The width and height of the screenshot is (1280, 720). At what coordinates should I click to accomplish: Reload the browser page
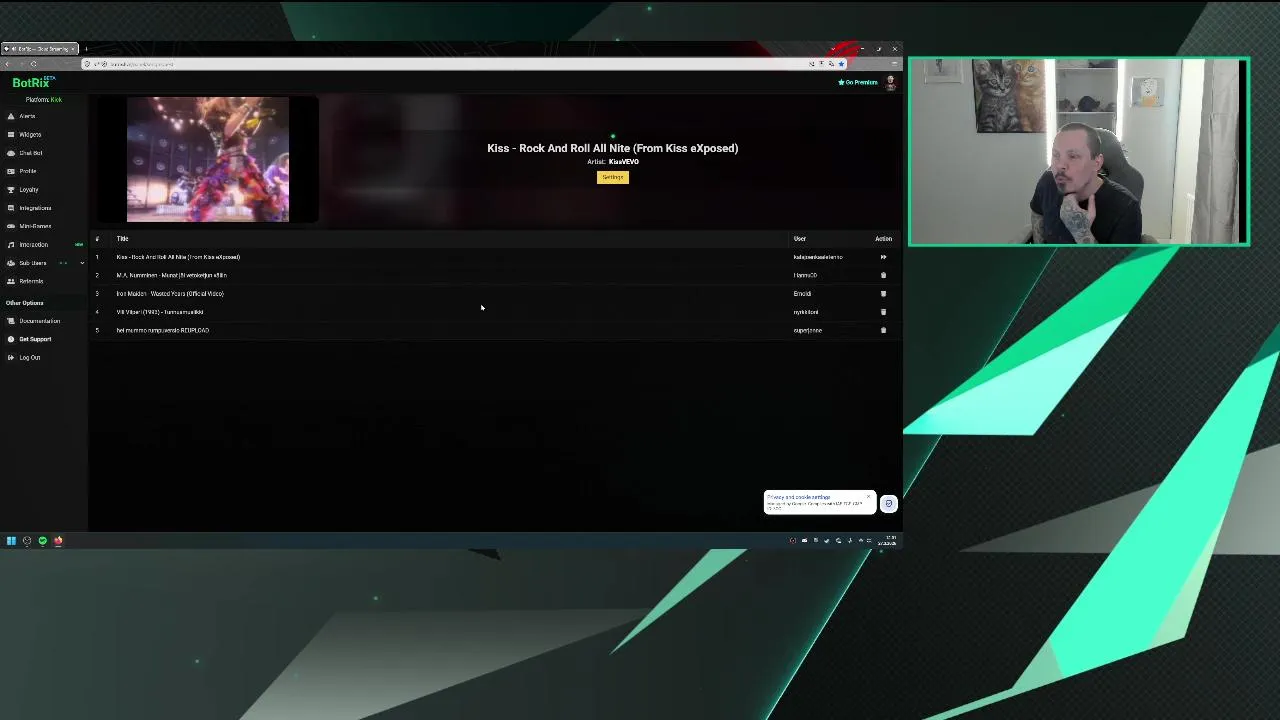(x=33, y=64)
